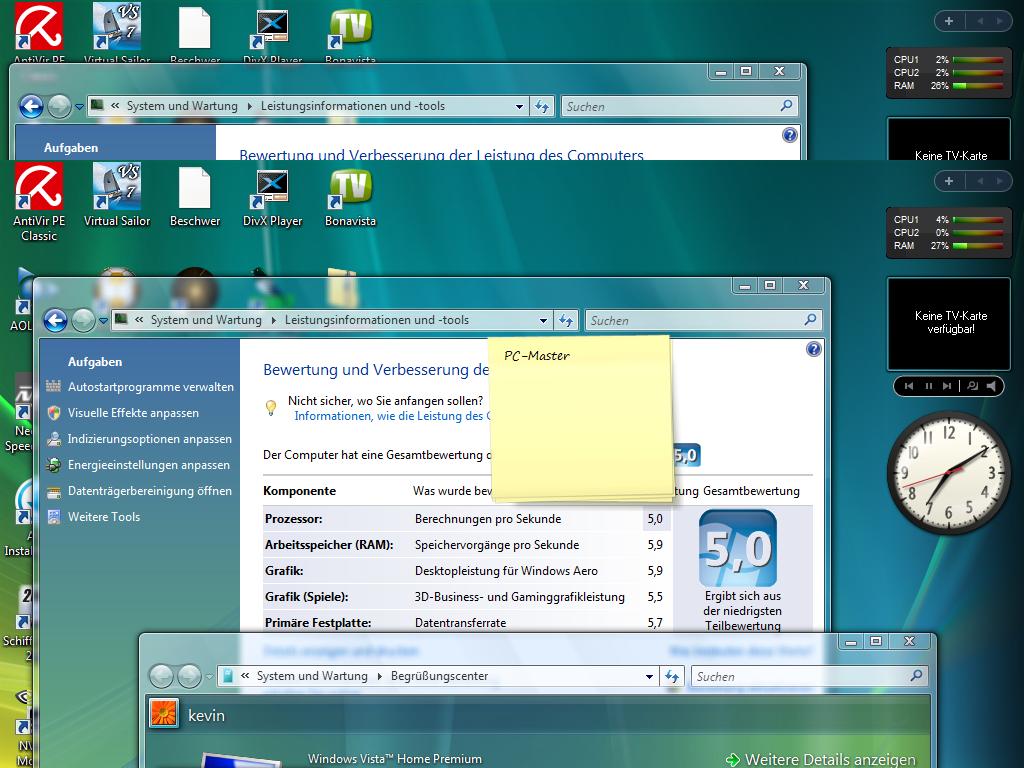Click 'Datentransferrate' description

460,623
